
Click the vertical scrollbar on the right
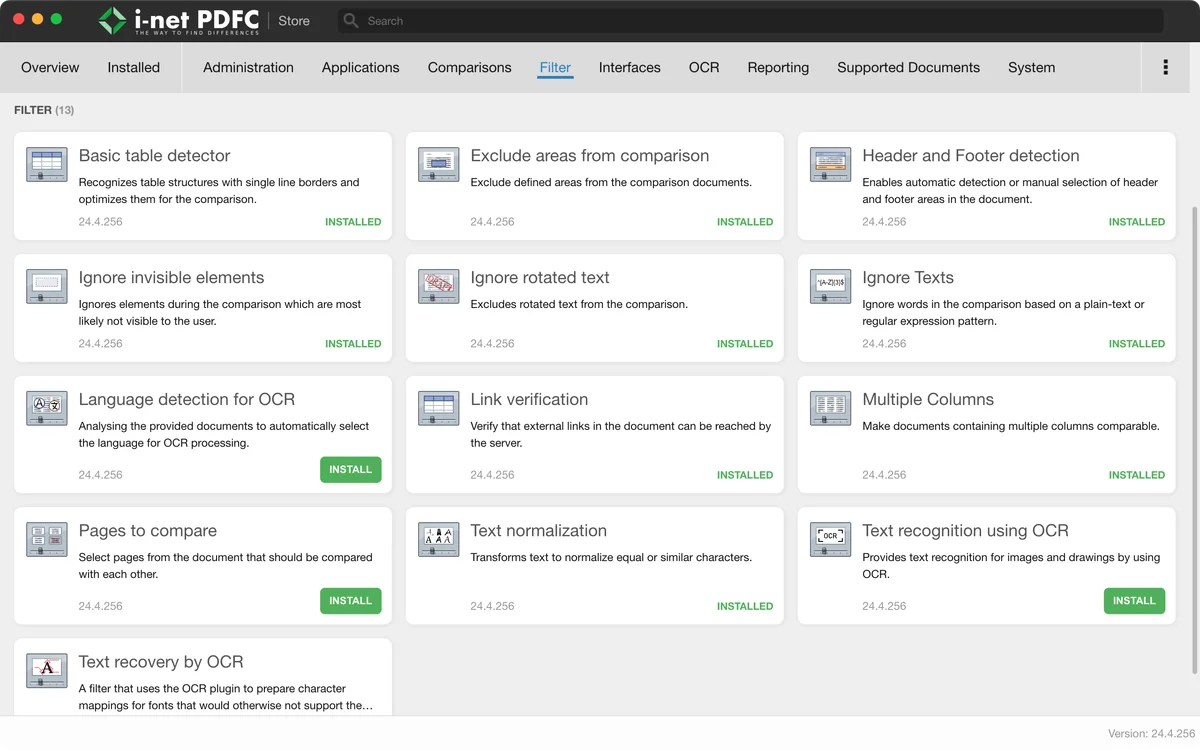coord(1195,440)
